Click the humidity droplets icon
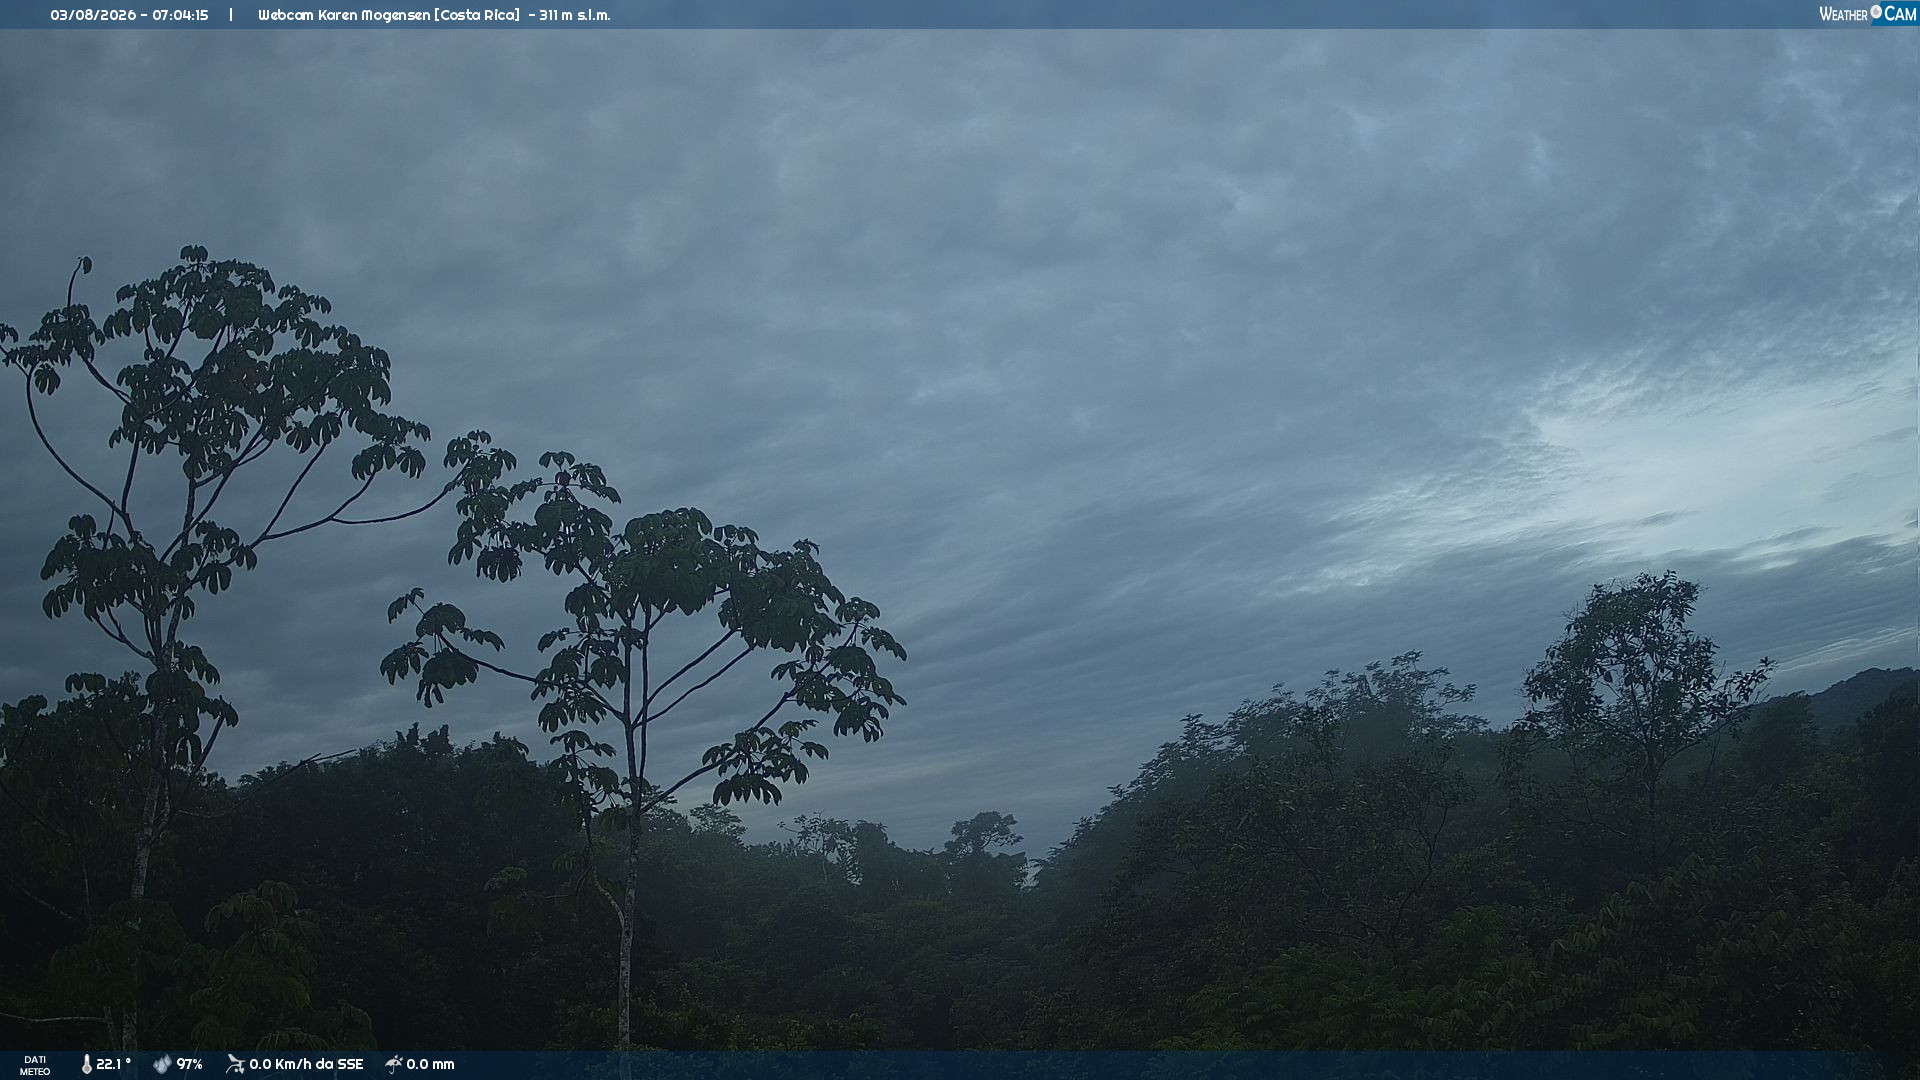This screenshot has width=1920, height=1080. (x=162, y=1064)
